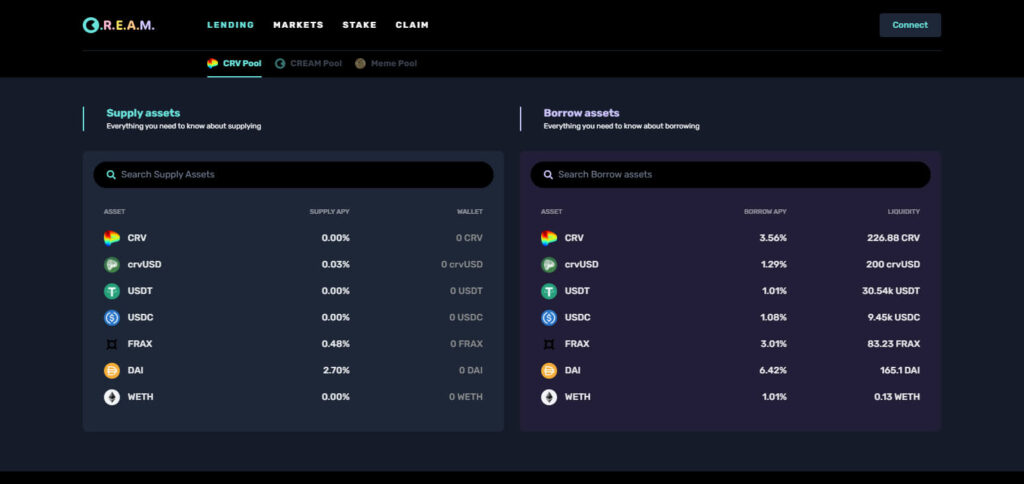Viewport: 1024px width, 484px height.
Task: Click the Supply assets heading
Action: coord(143,113)
